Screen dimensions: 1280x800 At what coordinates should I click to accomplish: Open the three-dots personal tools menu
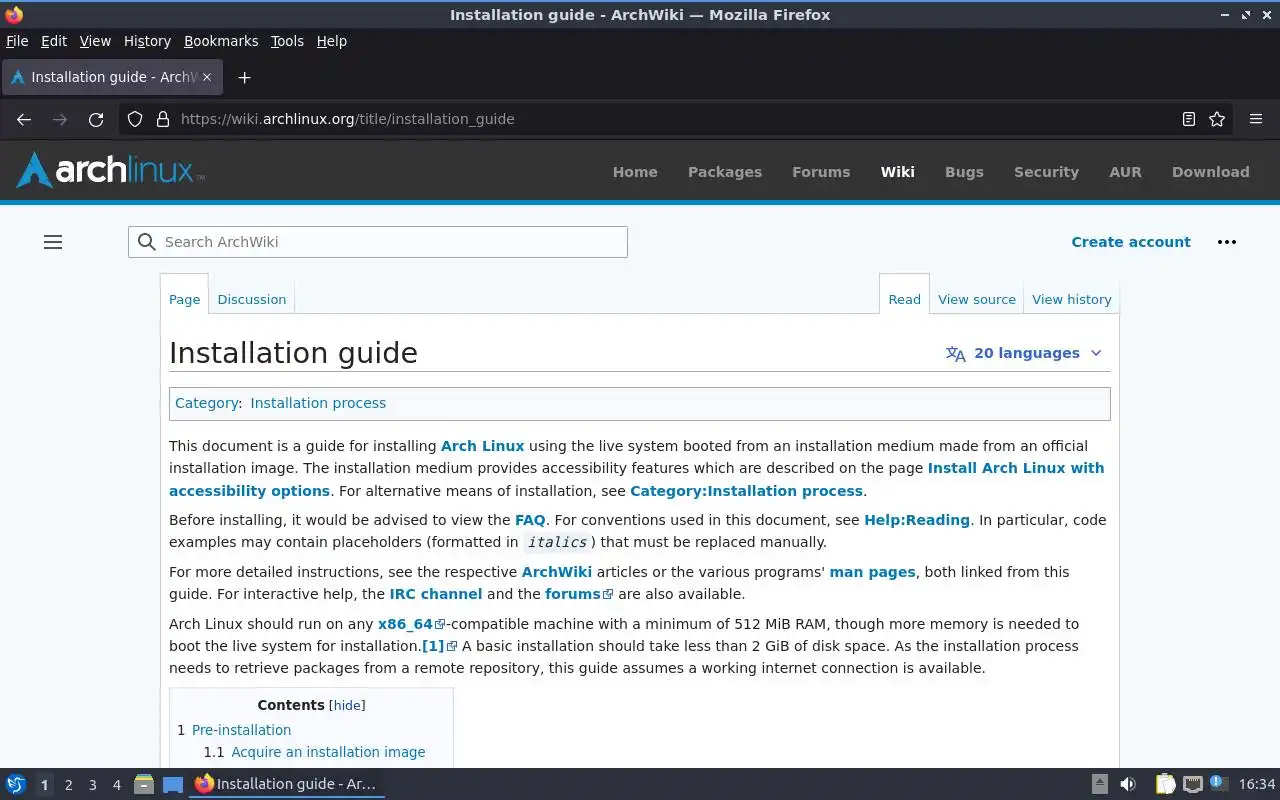tap(1227, 242)
